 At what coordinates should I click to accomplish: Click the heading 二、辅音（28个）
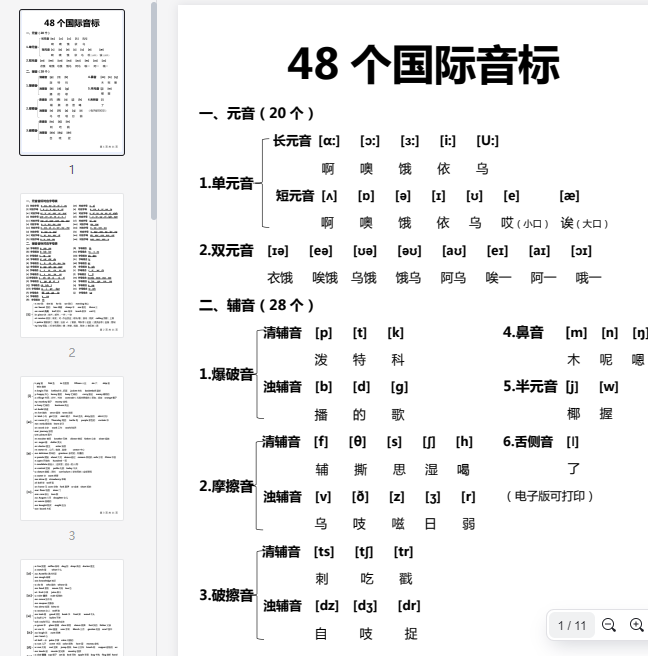(x=258, y=305)
